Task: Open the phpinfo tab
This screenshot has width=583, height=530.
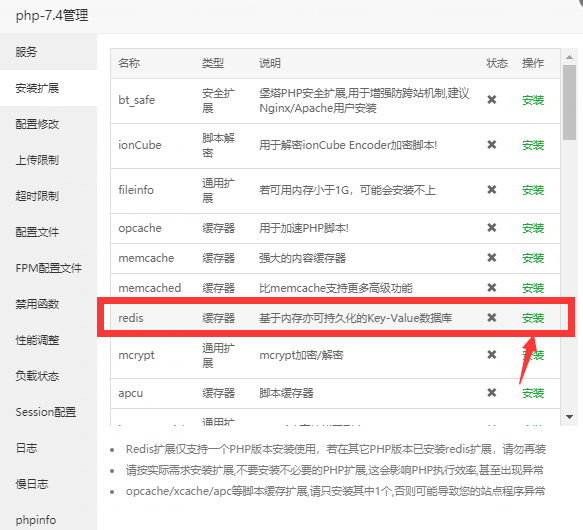Action: [x=48, y=520]
